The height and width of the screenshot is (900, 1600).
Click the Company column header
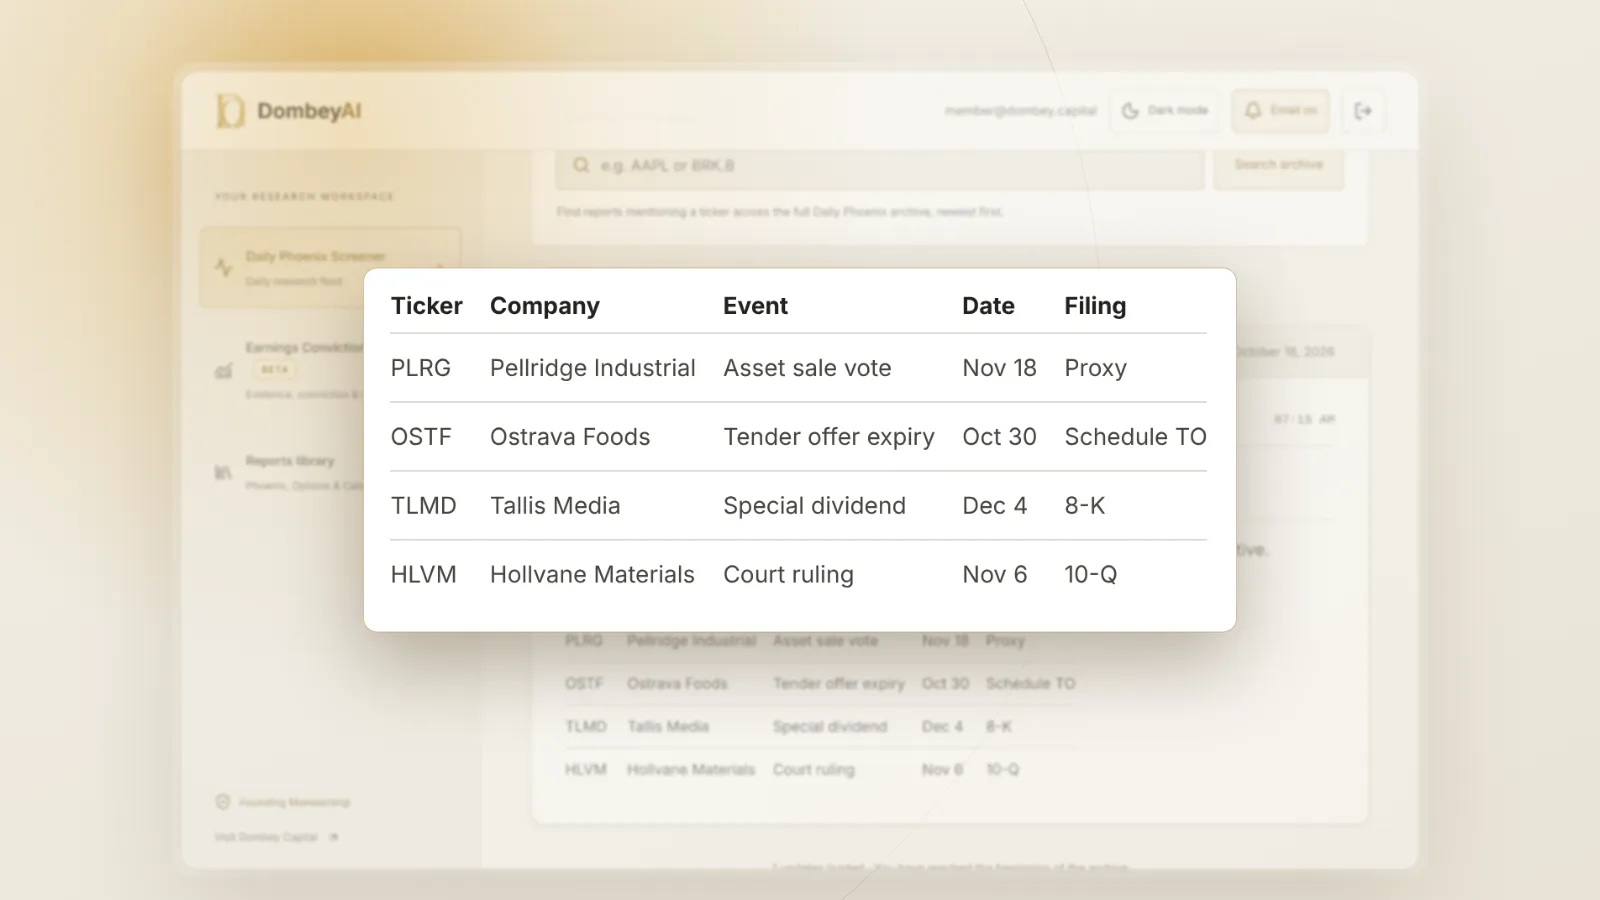coord(545,306)
